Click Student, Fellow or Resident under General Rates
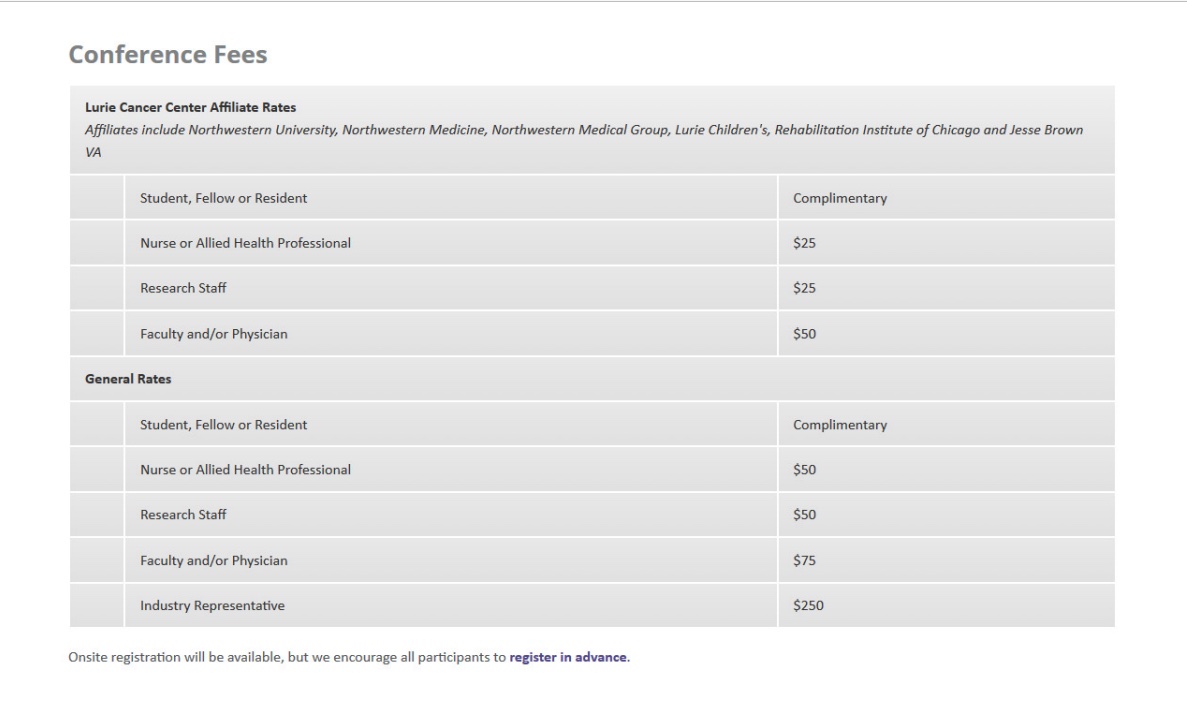 223,424
